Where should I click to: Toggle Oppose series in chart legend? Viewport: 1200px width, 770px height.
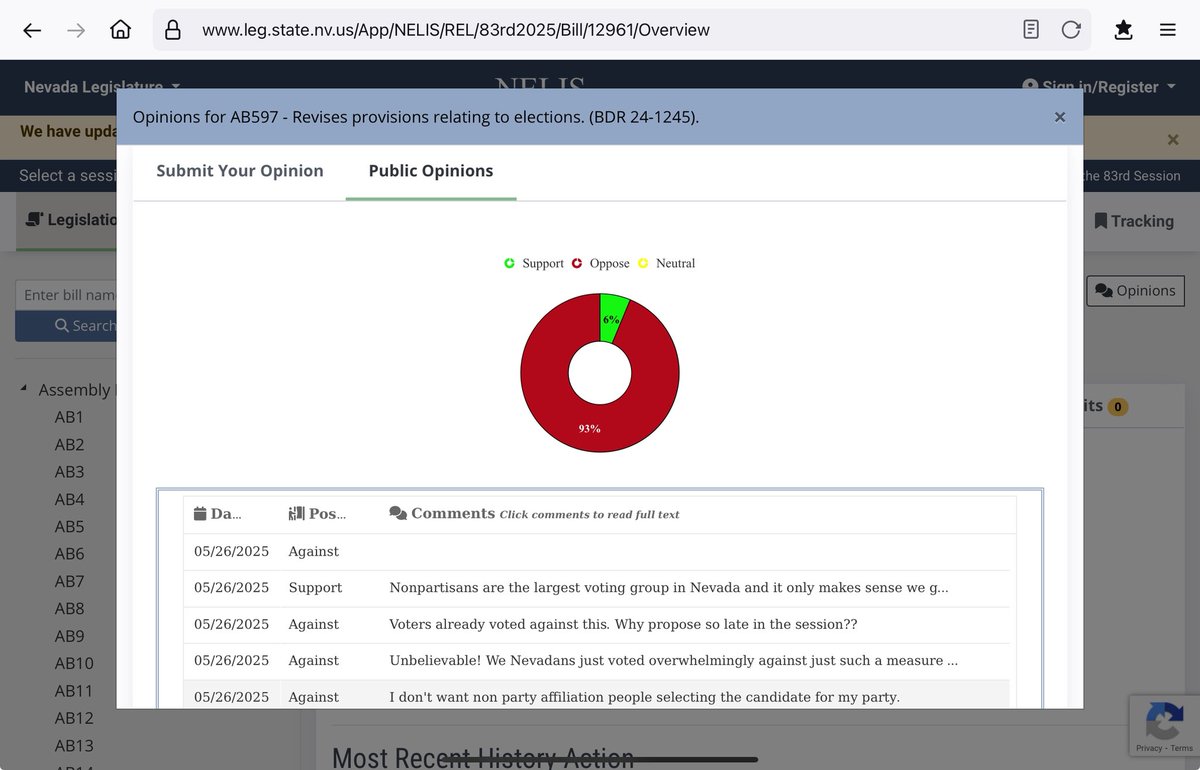(601, 263)
